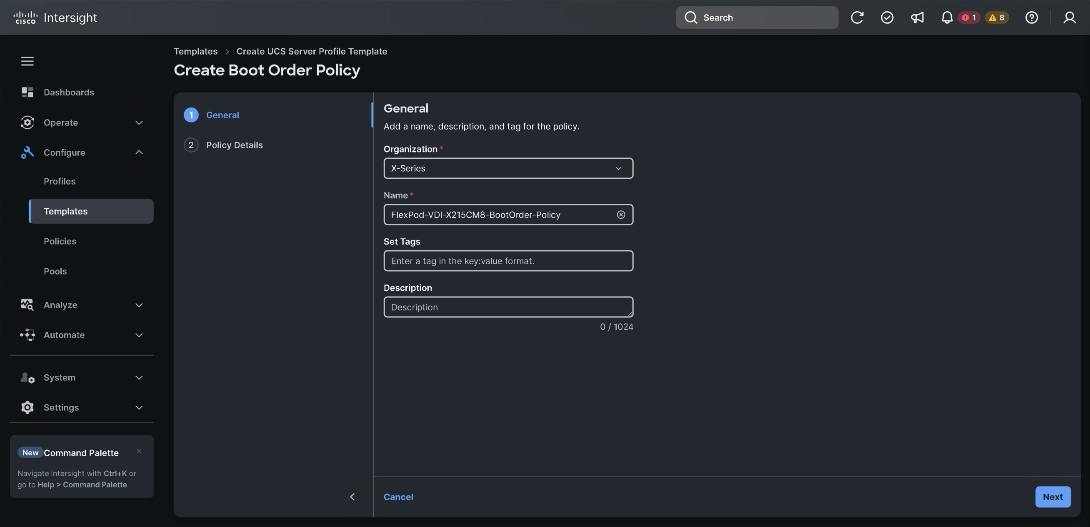Open the Templates breadcrumb link
Image resolution: width=1090 pixels, height=527 pixels.
pyautogui.click(x=195, y=51)
